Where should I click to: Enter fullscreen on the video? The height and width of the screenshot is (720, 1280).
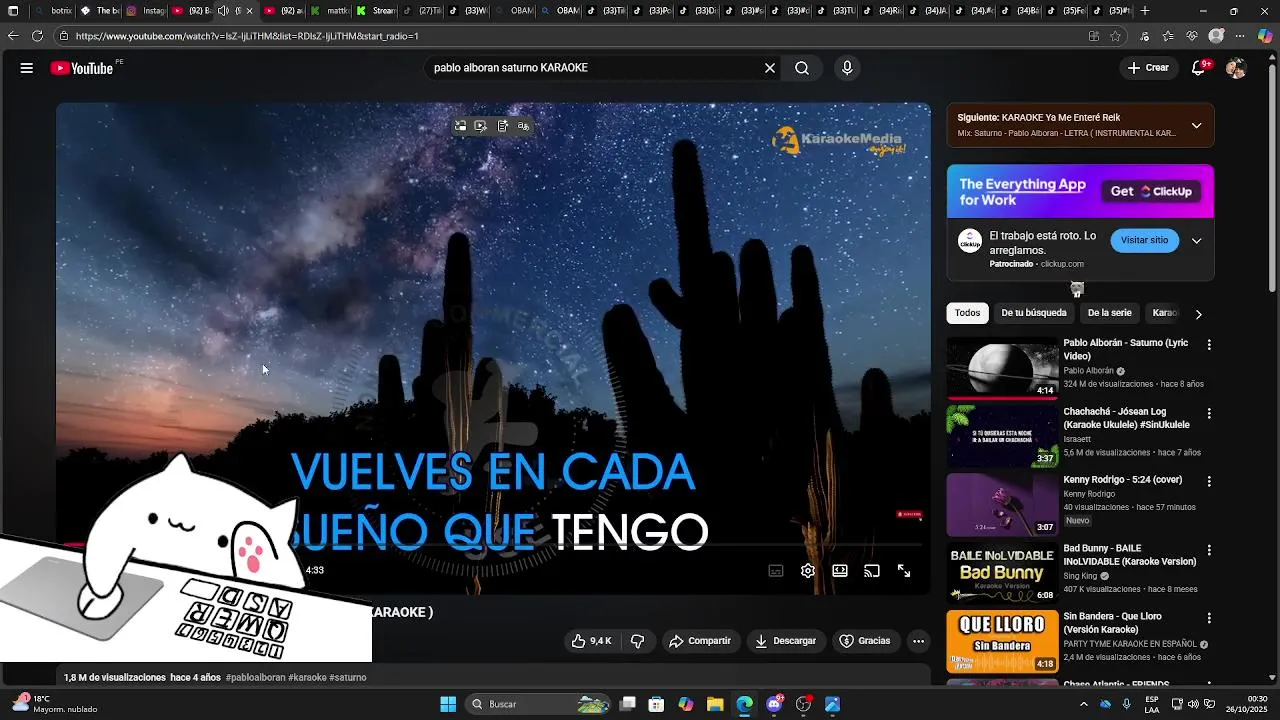point(904,571)
